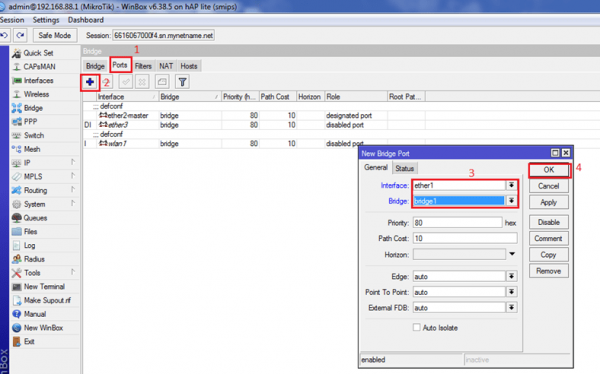Screen dimensions: 600x374
Task: Click the undo arrow icon
Action: [x=4, y=35]
